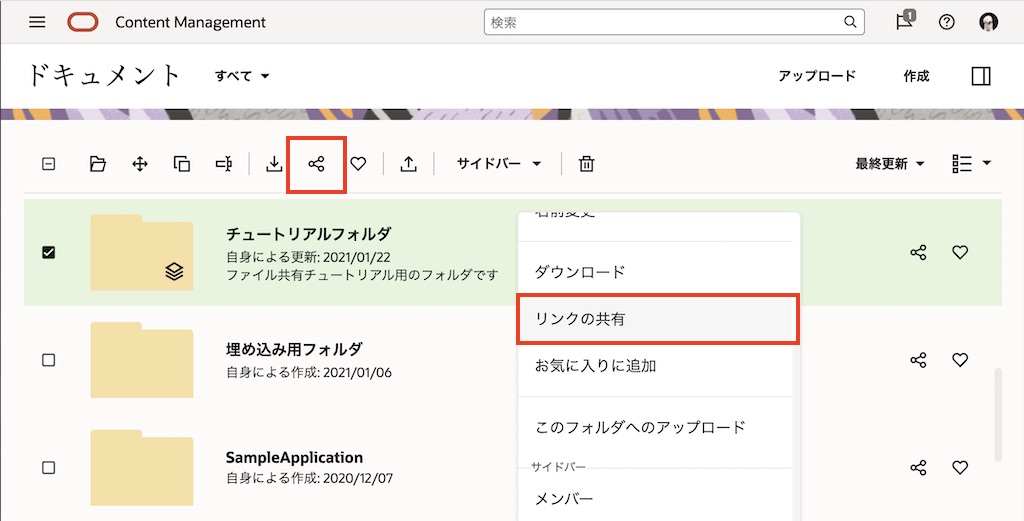Expand the すべて filter dropdown
The width and height of the screenshot is (1024, 521).
tap(243, 76)
